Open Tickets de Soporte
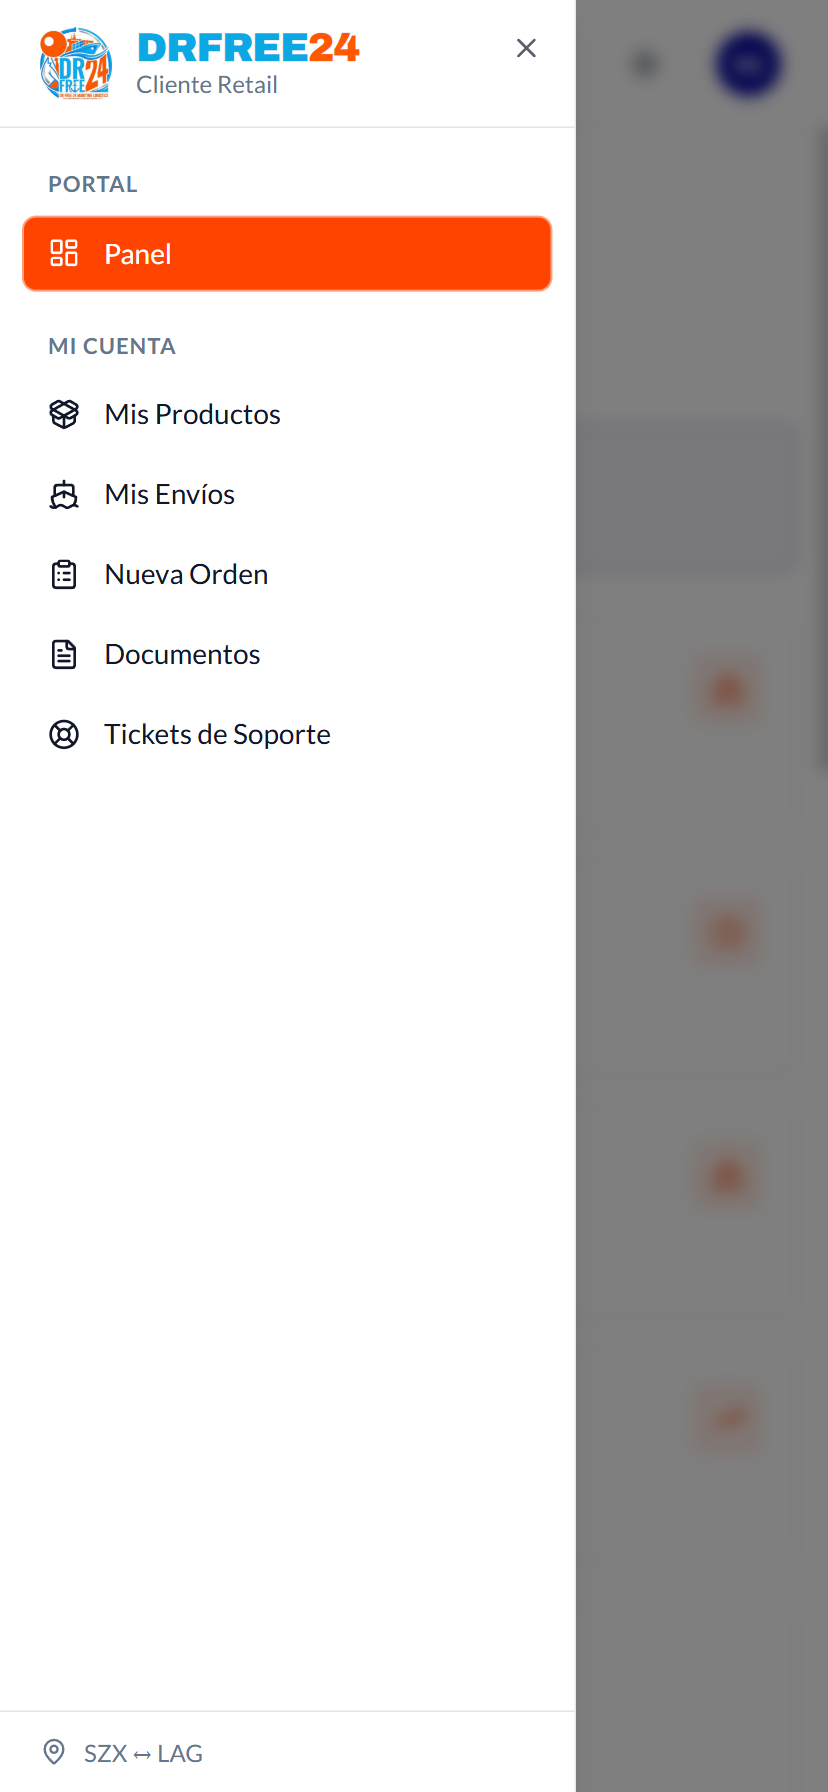 287,734
